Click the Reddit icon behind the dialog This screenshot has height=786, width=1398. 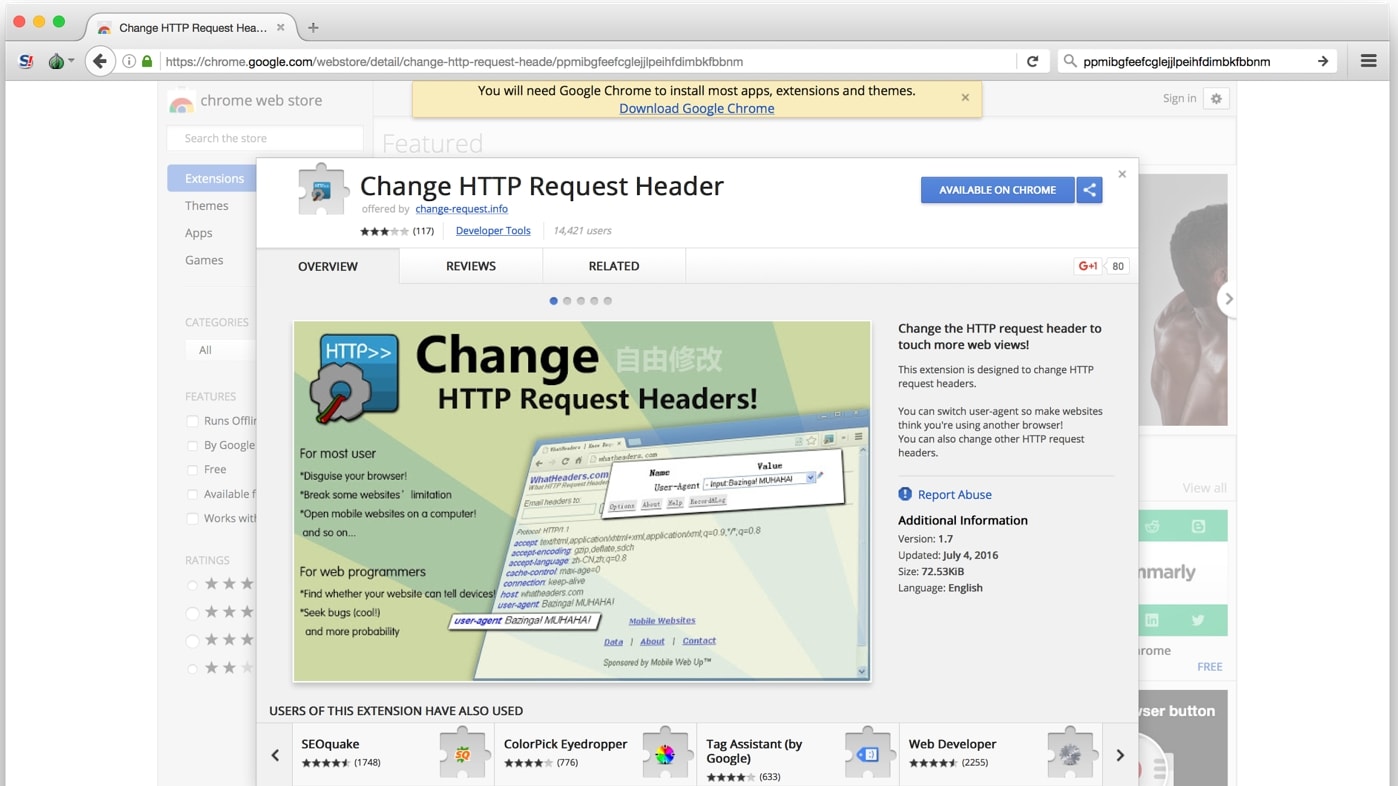pos(1153,526)
